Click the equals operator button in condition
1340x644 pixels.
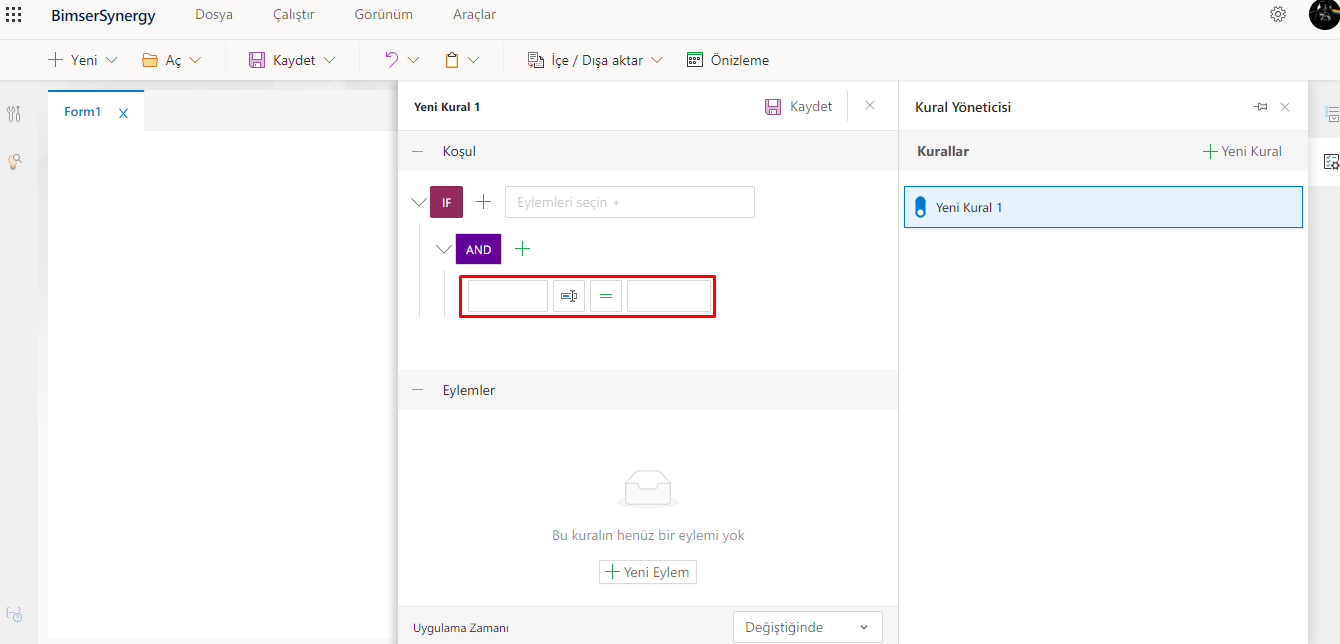(x=606, y=296)
